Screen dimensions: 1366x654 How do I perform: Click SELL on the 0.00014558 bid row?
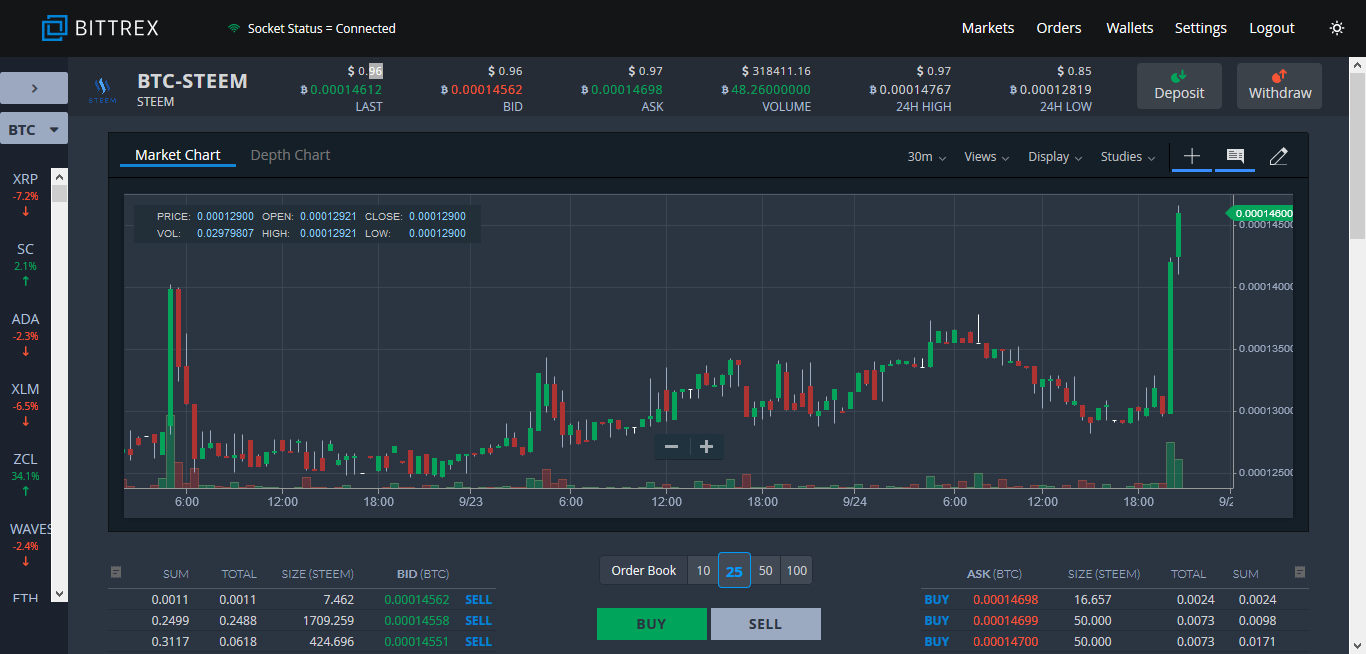tap(478, 621)
